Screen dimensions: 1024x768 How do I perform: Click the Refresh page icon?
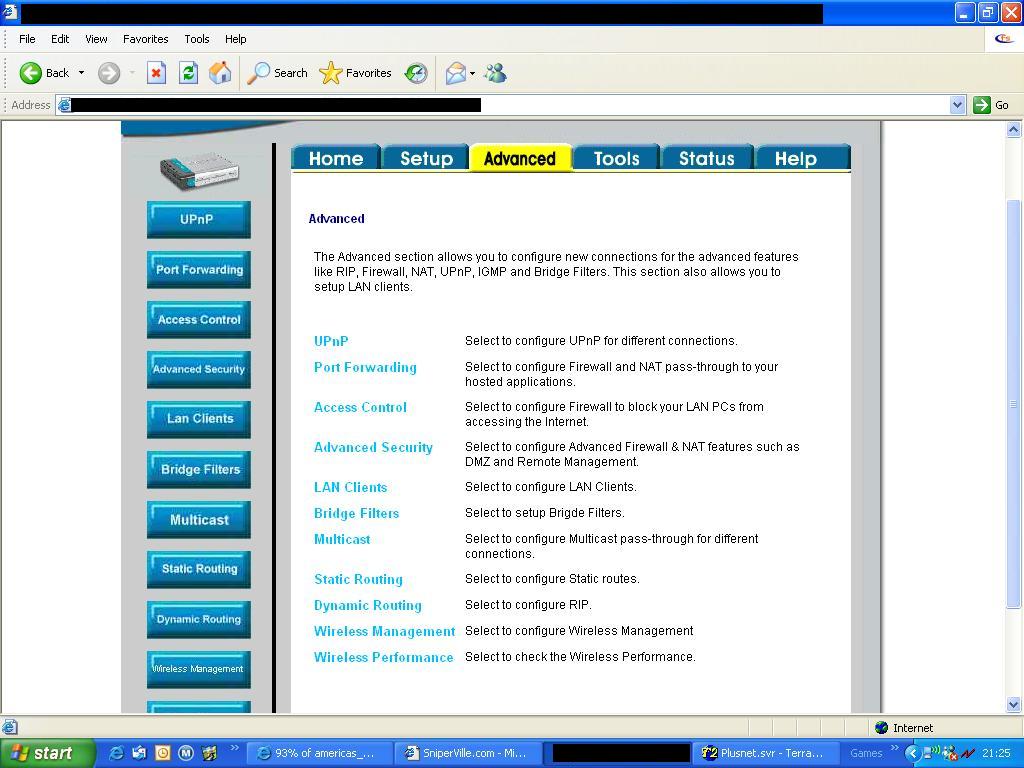coord(189,73)
